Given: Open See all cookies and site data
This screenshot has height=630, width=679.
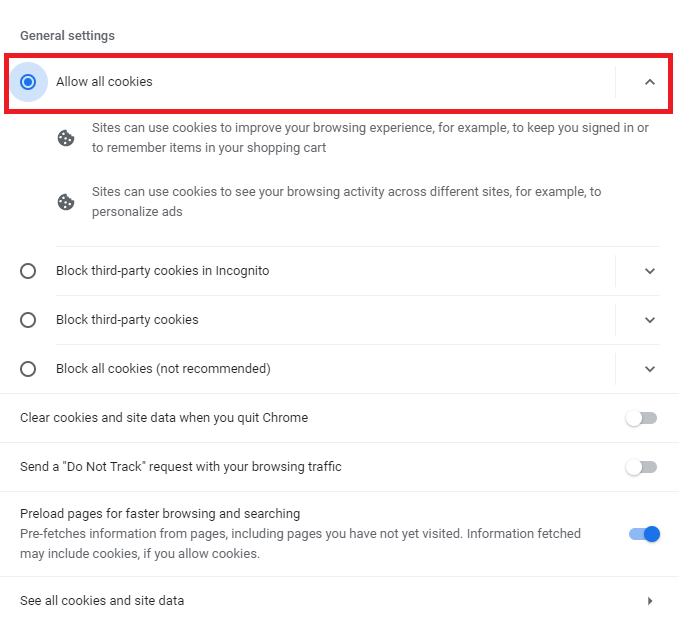Looking at the screenshot, I should tap(102, 601).
